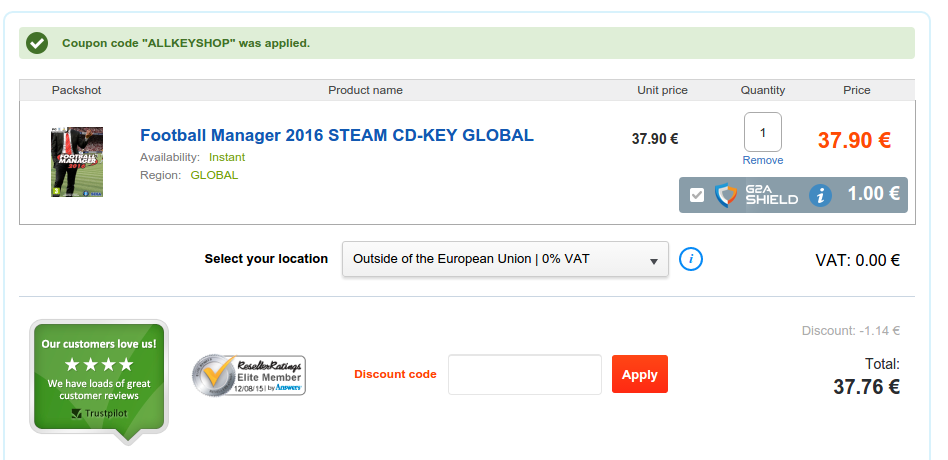Open the location VAT dropdown
The height and width of the screenshot is (460, 948).
click(x=505, y=259)
